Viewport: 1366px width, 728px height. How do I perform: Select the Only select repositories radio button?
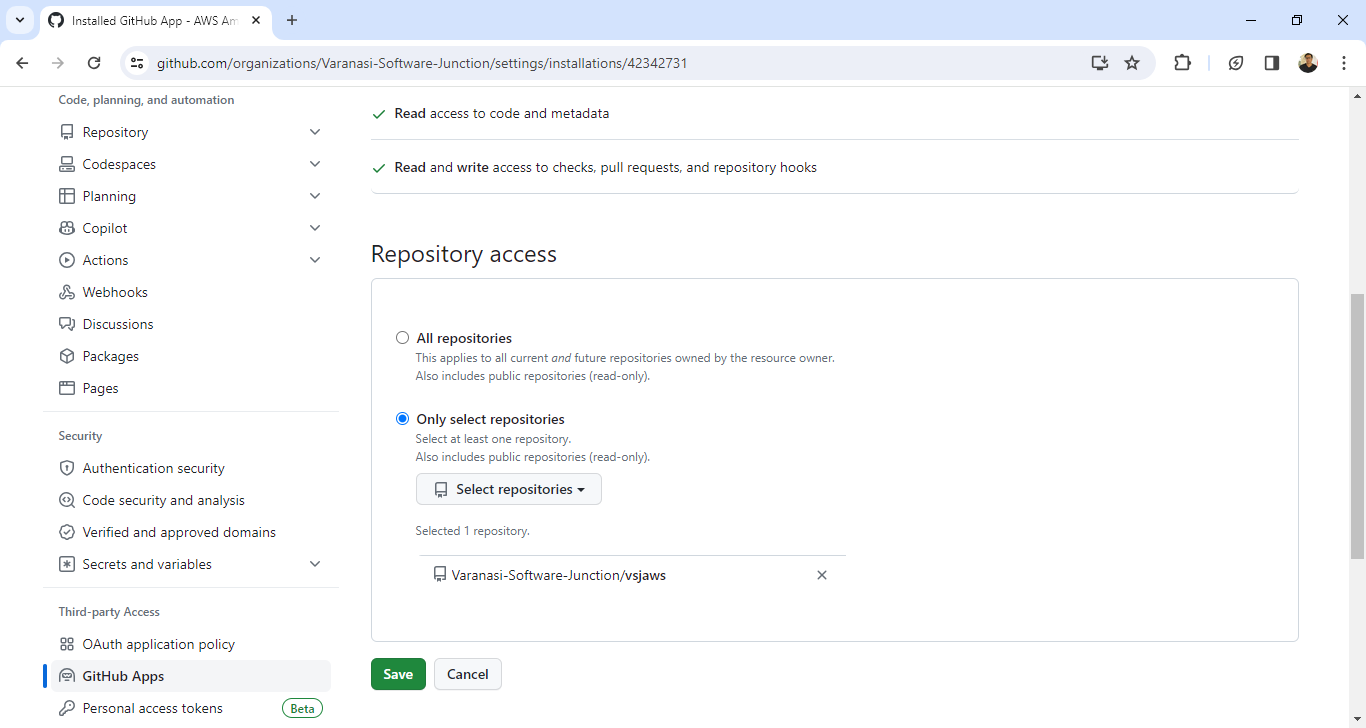pyautogui.click(x=402, y=419)
